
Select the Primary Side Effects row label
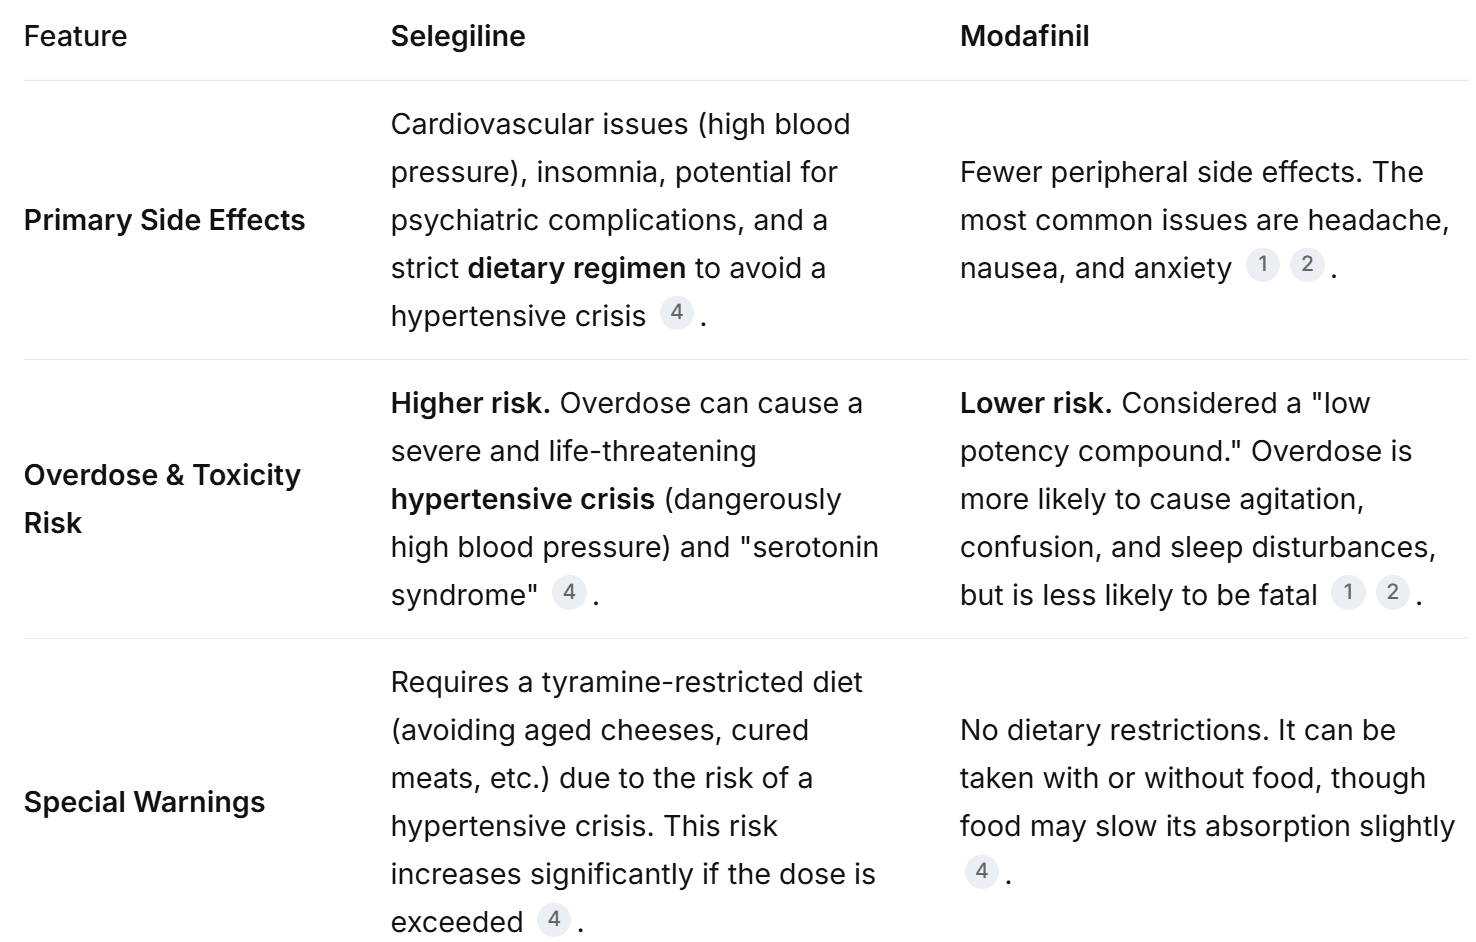pyautogui.click(x=164, y=220)
